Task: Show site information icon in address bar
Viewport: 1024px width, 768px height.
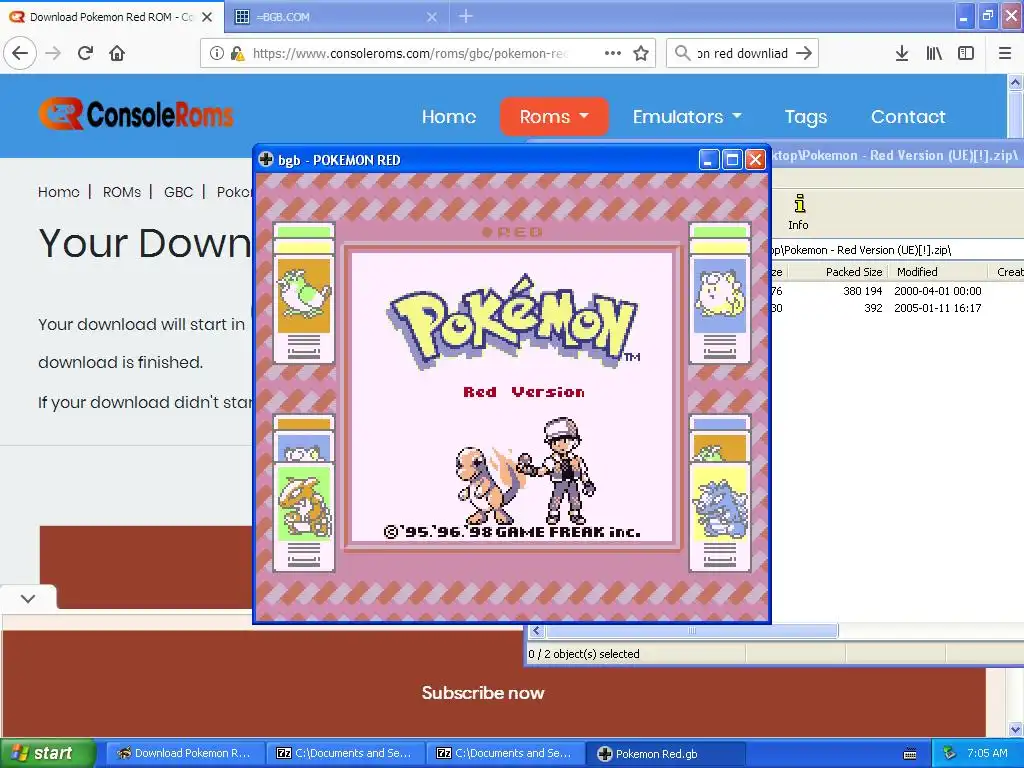Action: point(217,53)
